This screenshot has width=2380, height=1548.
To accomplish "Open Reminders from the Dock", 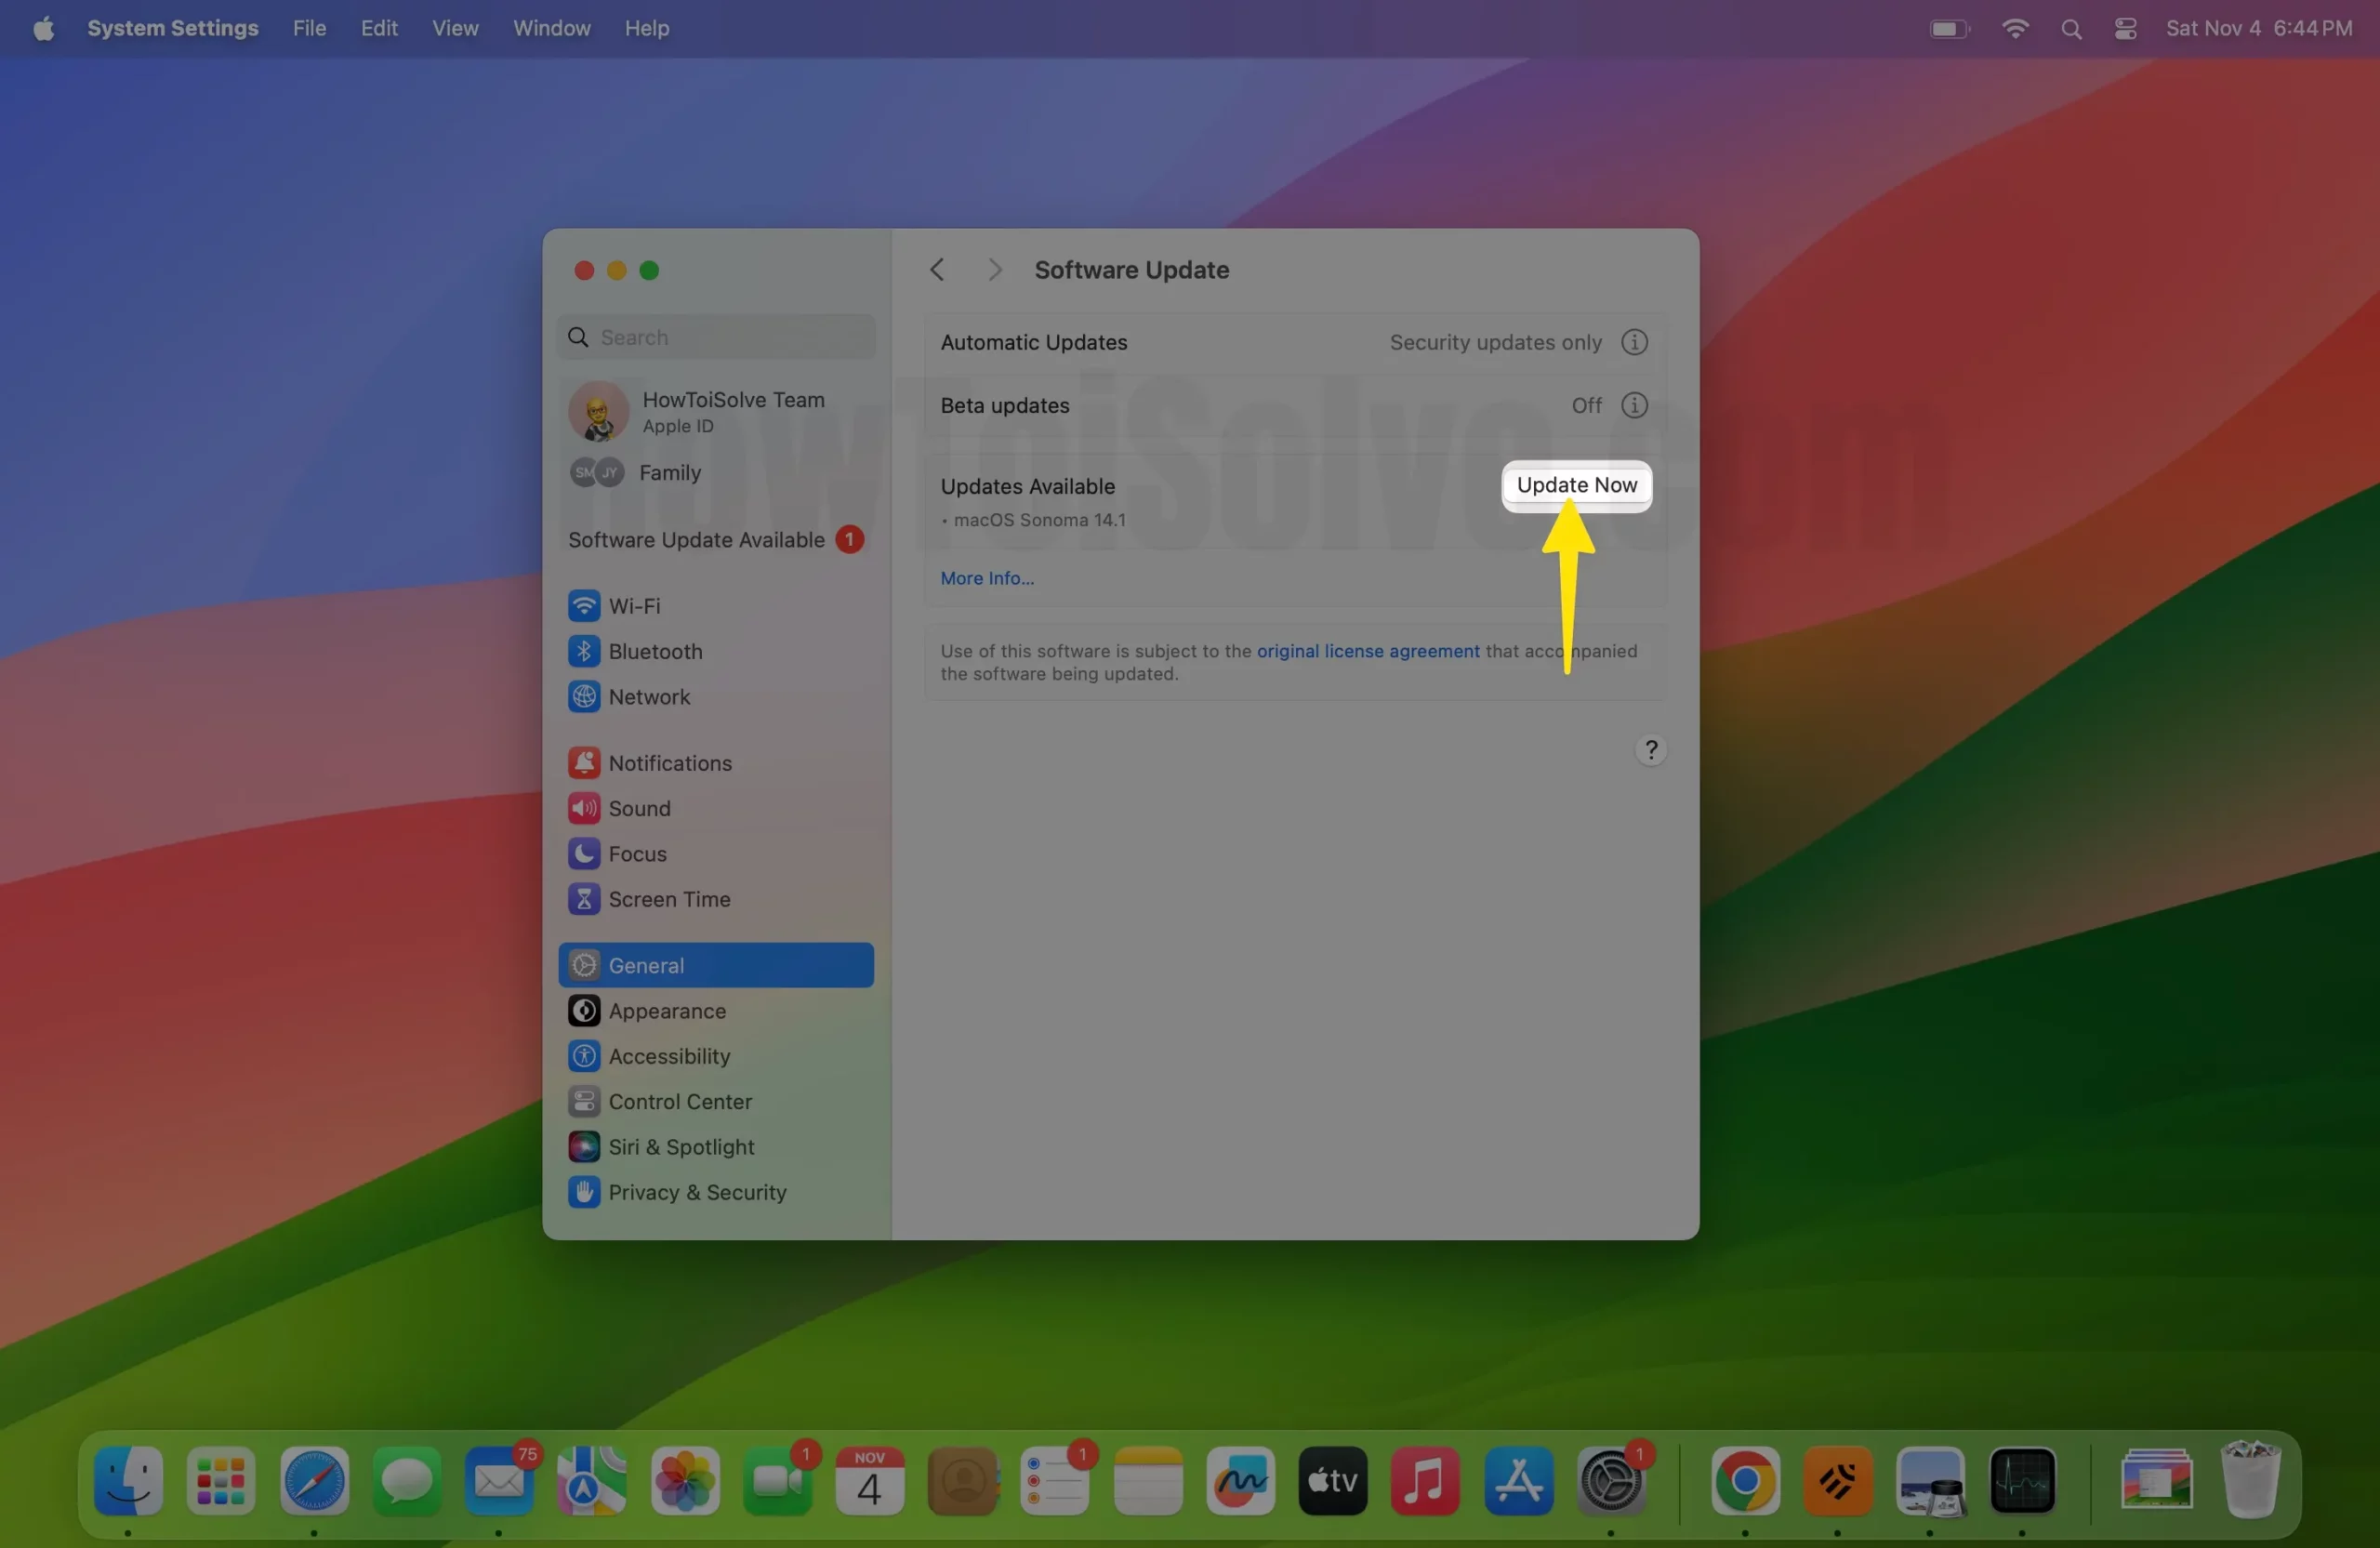I will (1055, 1480).
